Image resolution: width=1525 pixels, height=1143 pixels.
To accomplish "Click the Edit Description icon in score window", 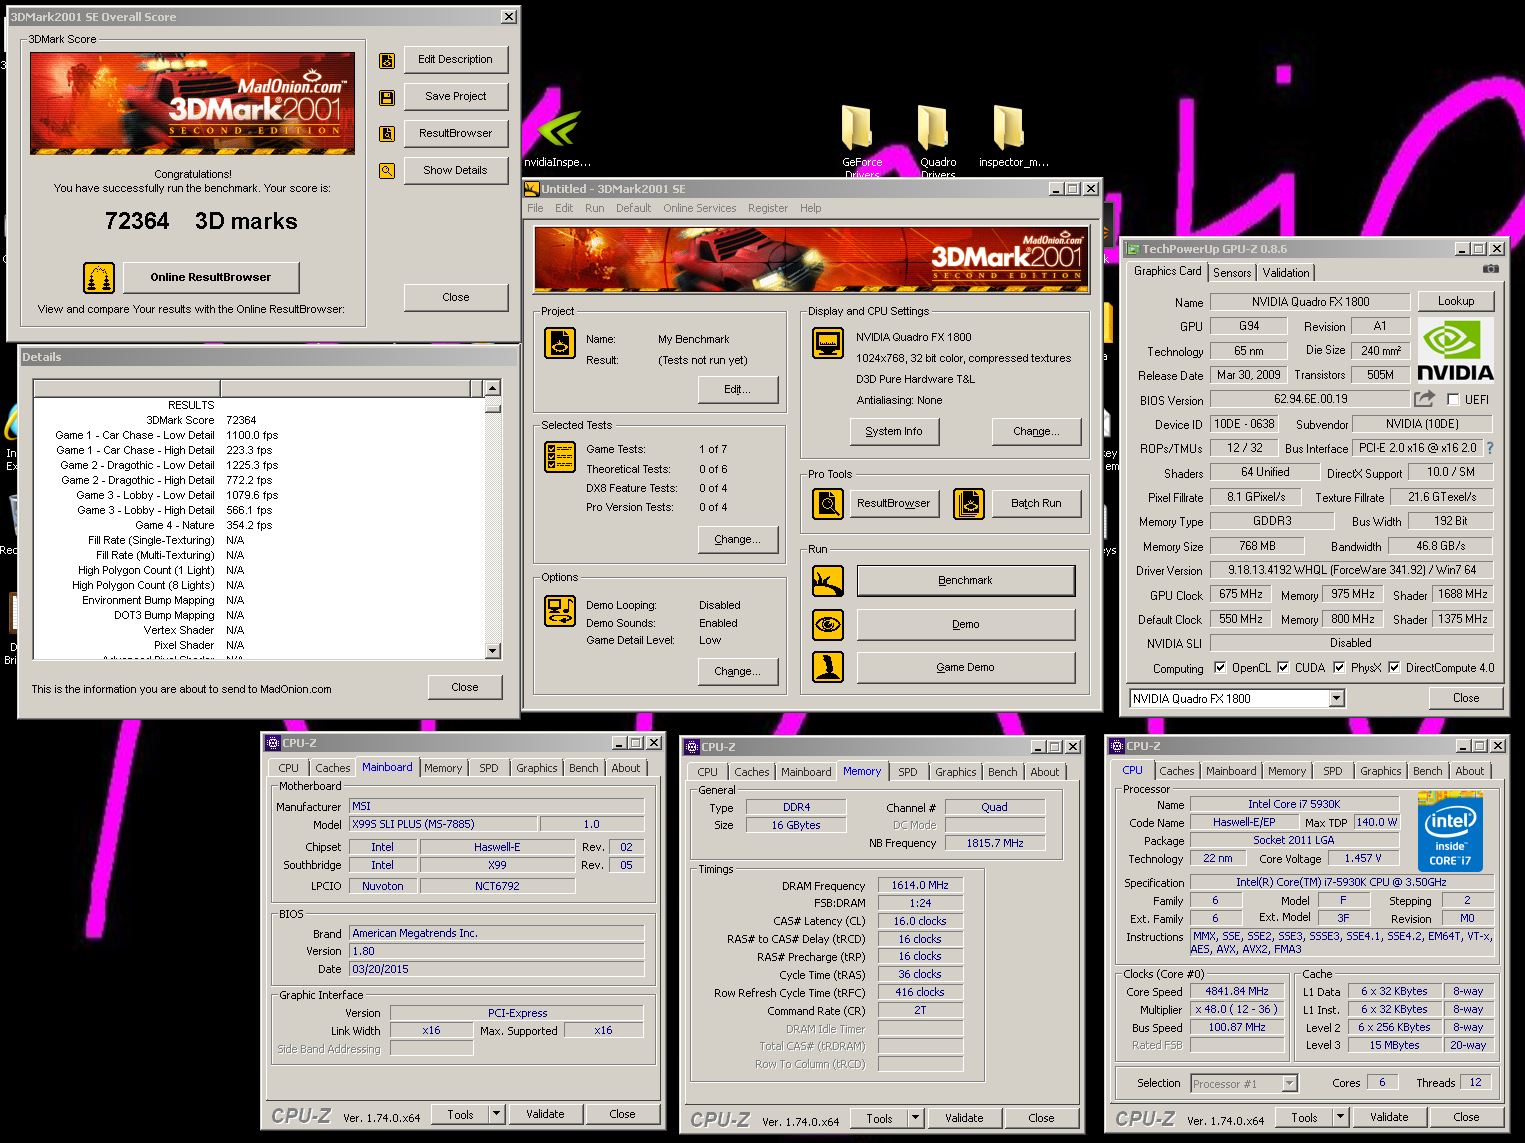I will click(x=387, y=60).
